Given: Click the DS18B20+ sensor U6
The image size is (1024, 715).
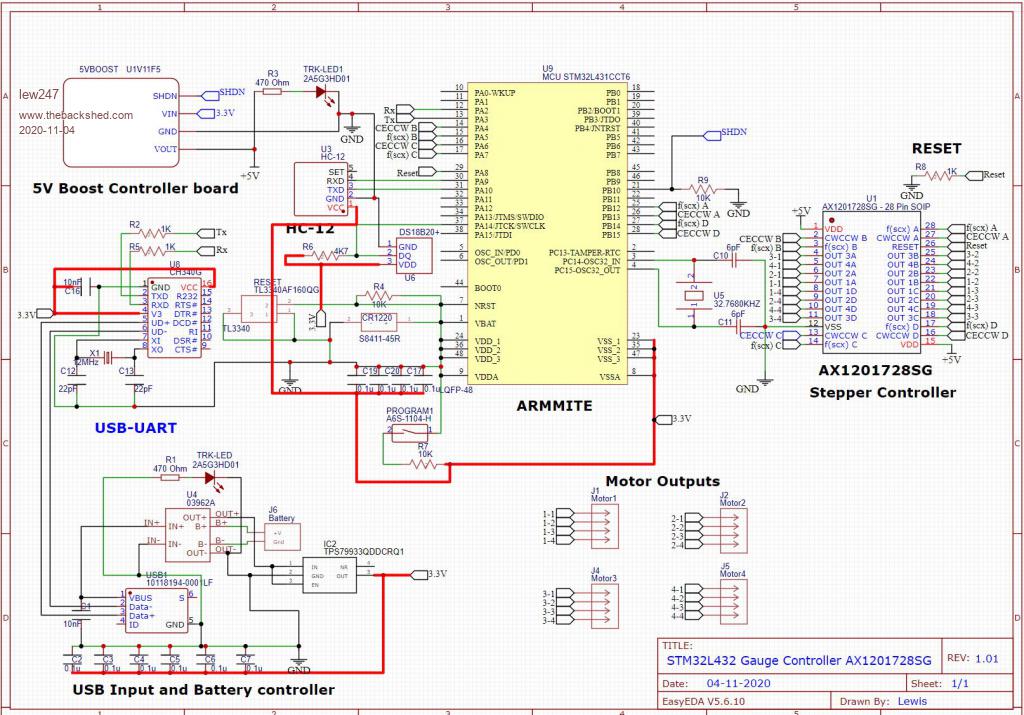Looking at the screenshot, I should point(409,256).
